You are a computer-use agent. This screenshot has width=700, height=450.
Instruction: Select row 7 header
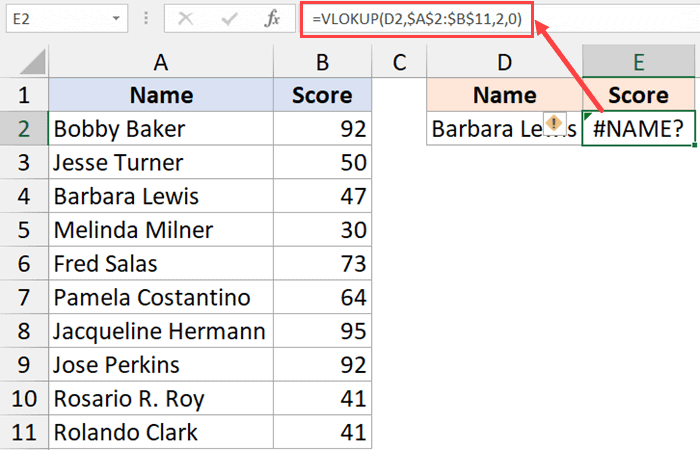[24, 298]
